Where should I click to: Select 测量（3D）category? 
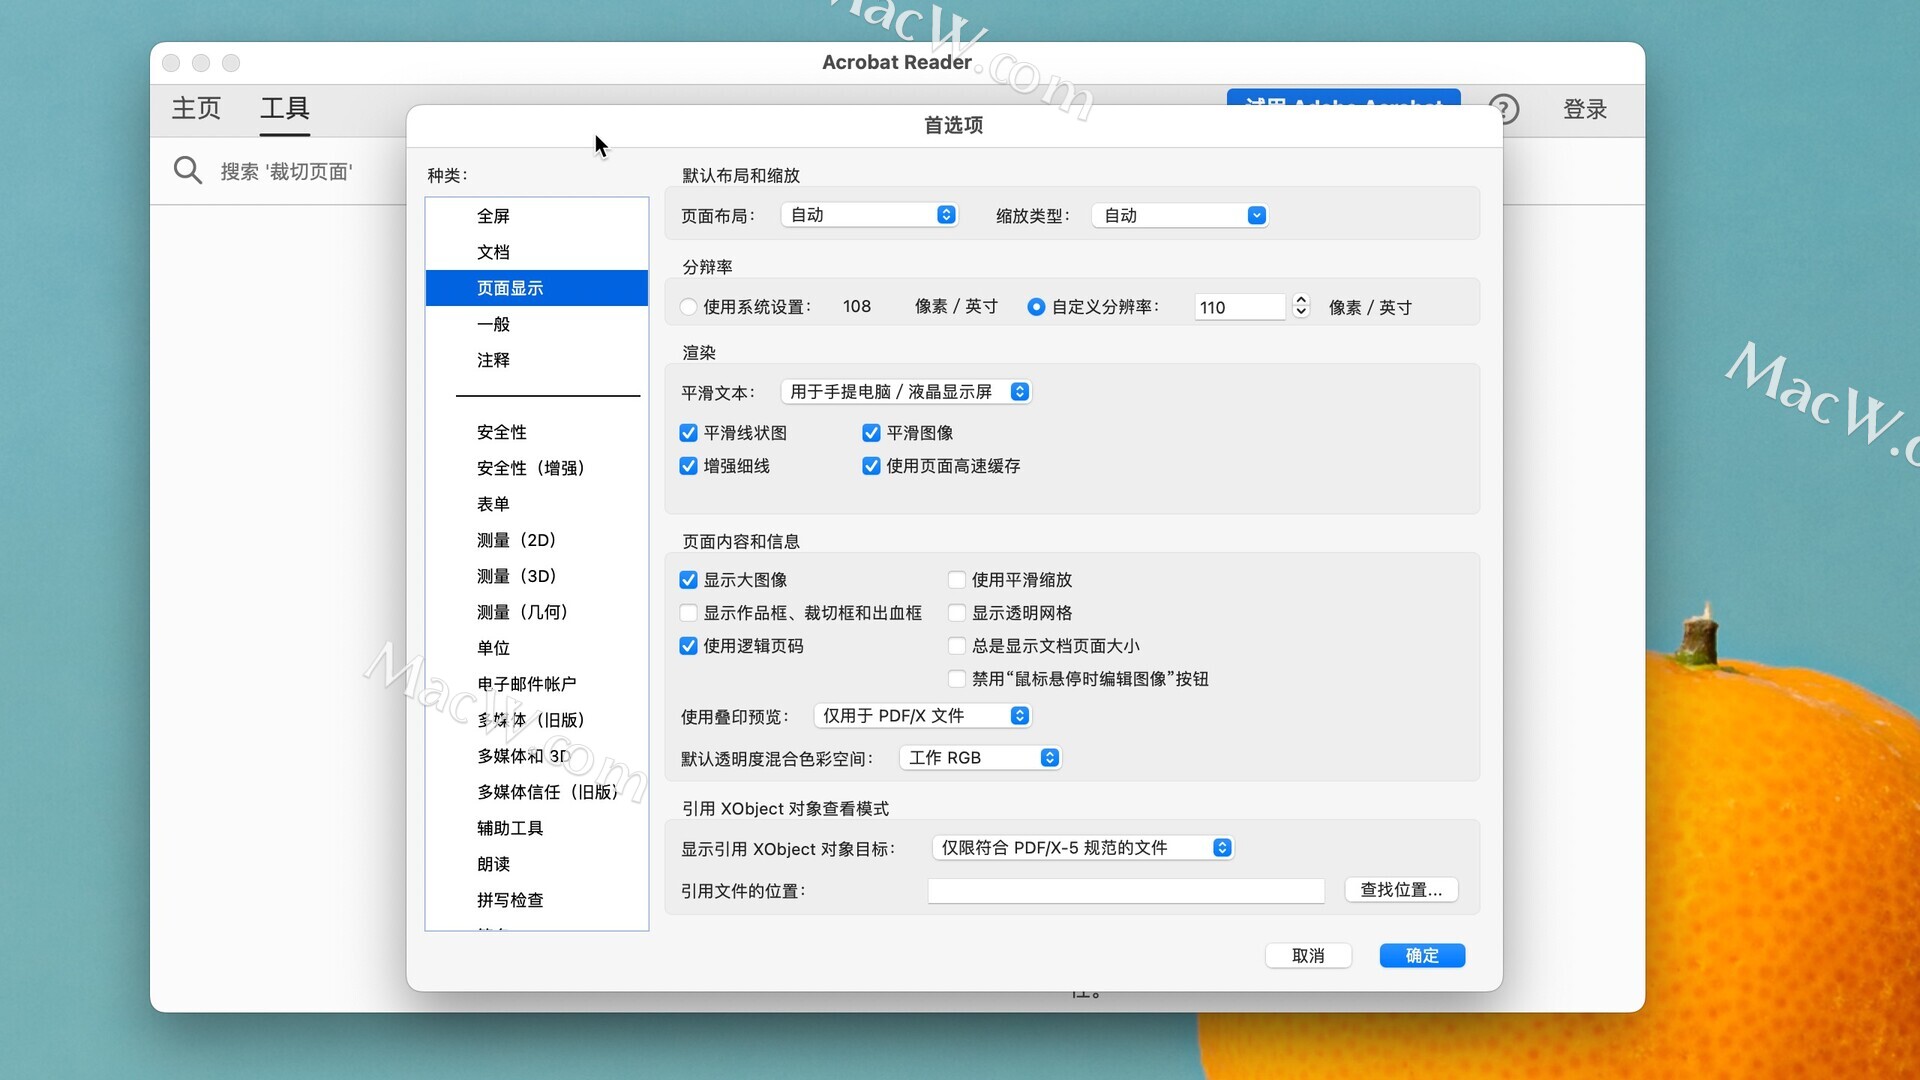pos(537,576)
